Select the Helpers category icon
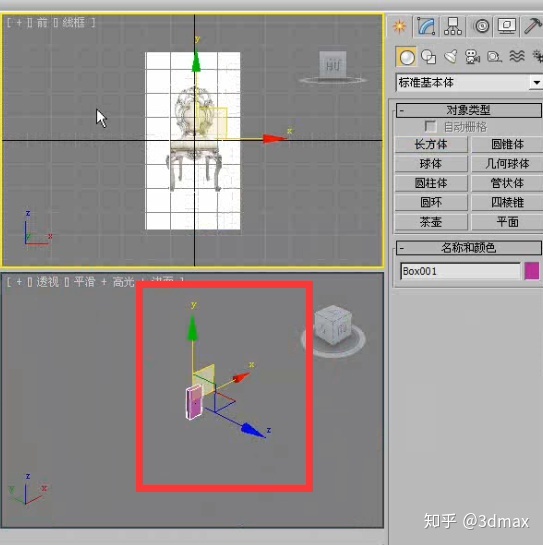This screenshot has height=545, width=543. (494, 57)
